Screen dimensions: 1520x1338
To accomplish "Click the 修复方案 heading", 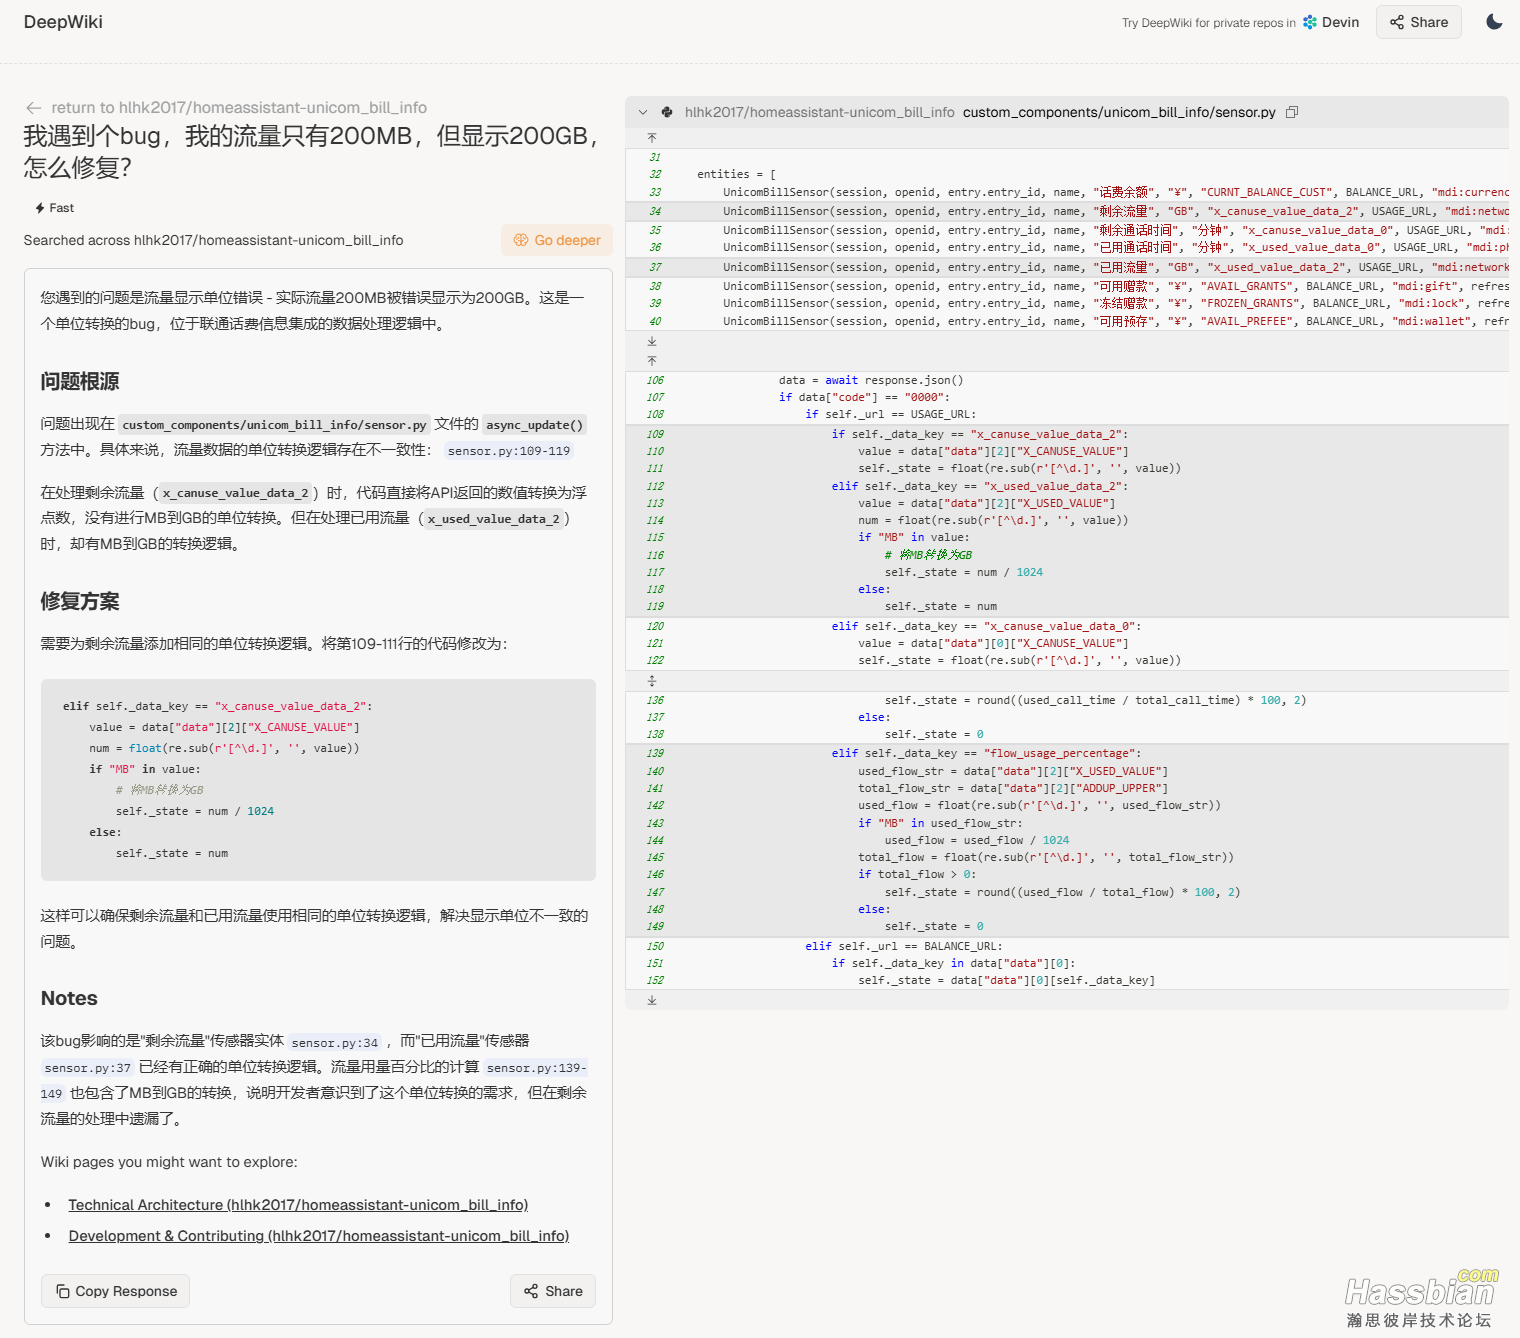I will tap(80, 601).
